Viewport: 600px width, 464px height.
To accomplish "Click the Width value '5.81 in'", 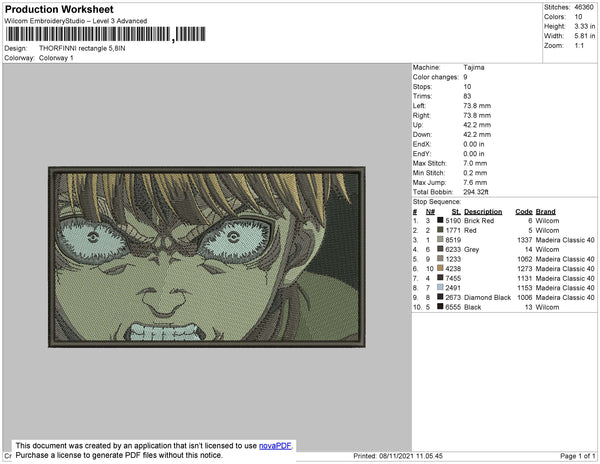I will click(584, 36).
